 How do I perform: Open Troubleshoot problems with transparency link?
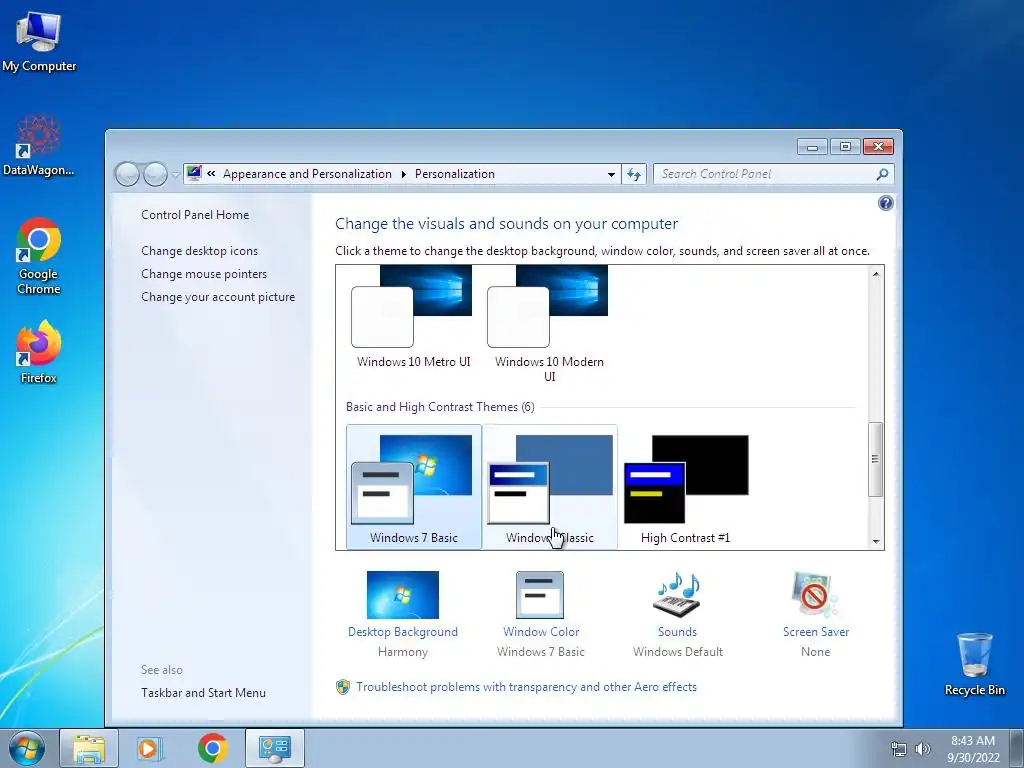click(526, 687)
